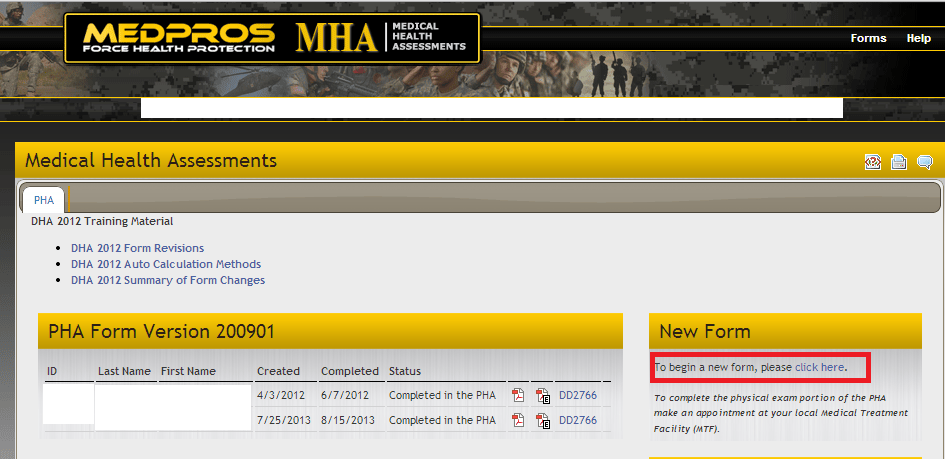Screen dimensions: 945x459
Task: Click the printer icon in header
Action: pos(899,162)
